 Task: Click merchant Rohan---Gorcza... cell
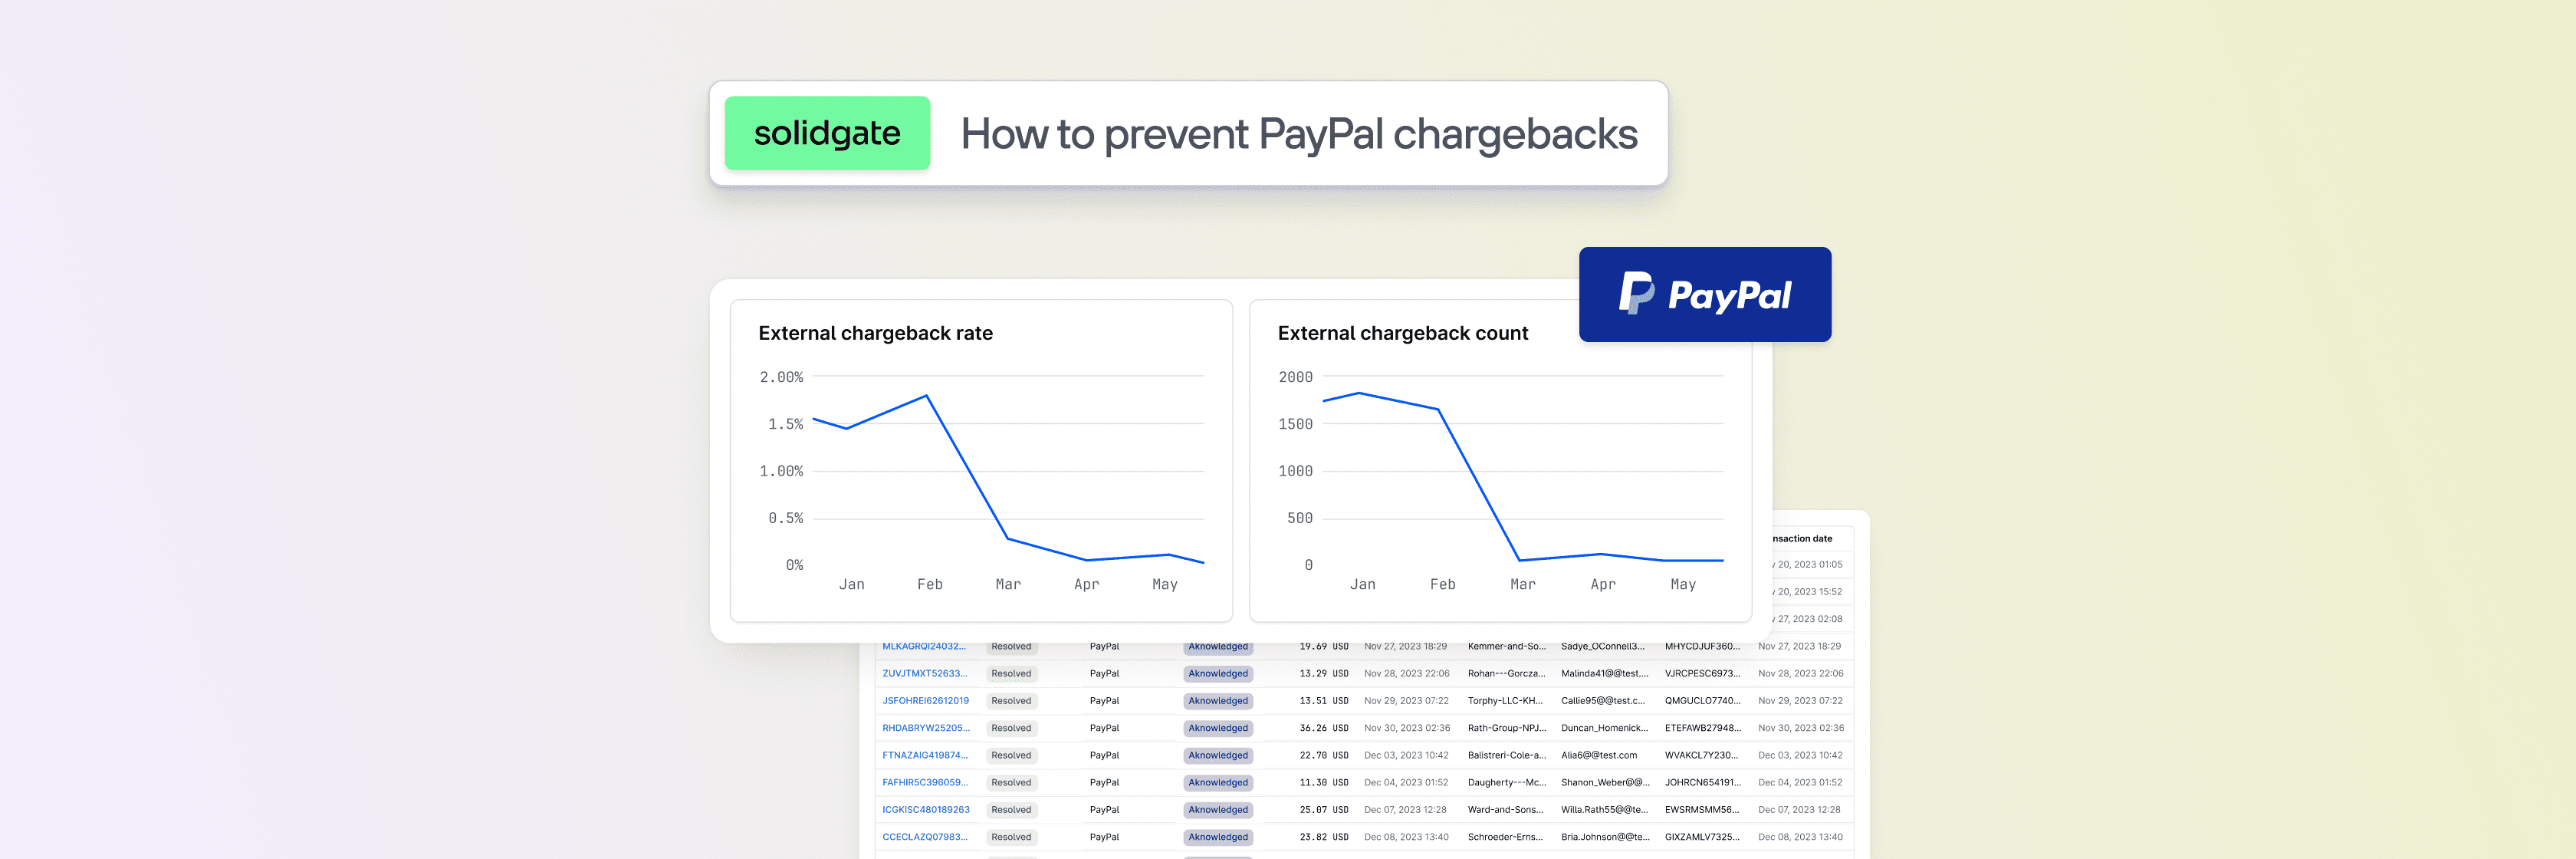click(x=1506, y=674)
